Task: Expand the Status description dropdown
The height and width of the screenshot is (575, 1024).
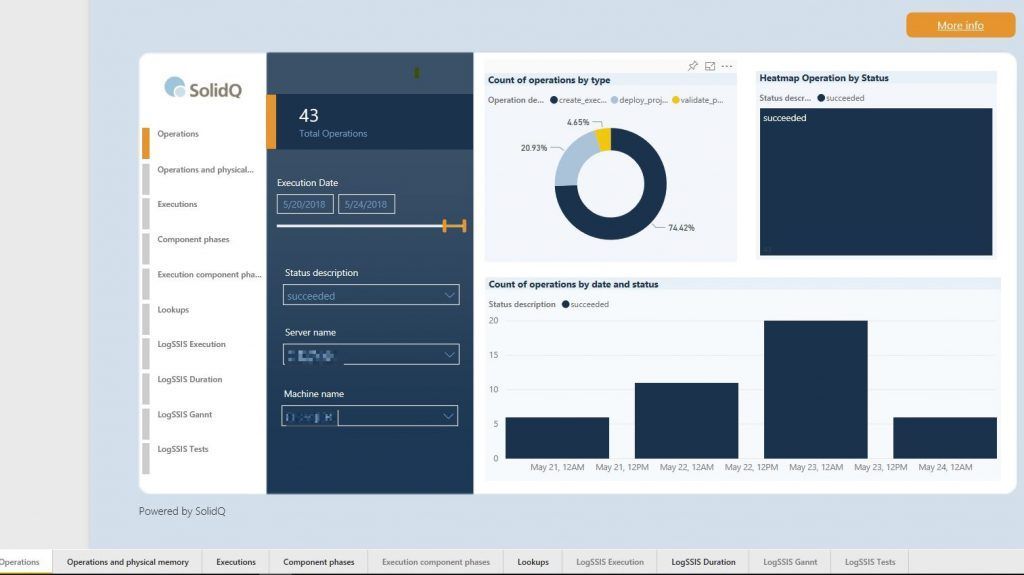Action: 449,295
